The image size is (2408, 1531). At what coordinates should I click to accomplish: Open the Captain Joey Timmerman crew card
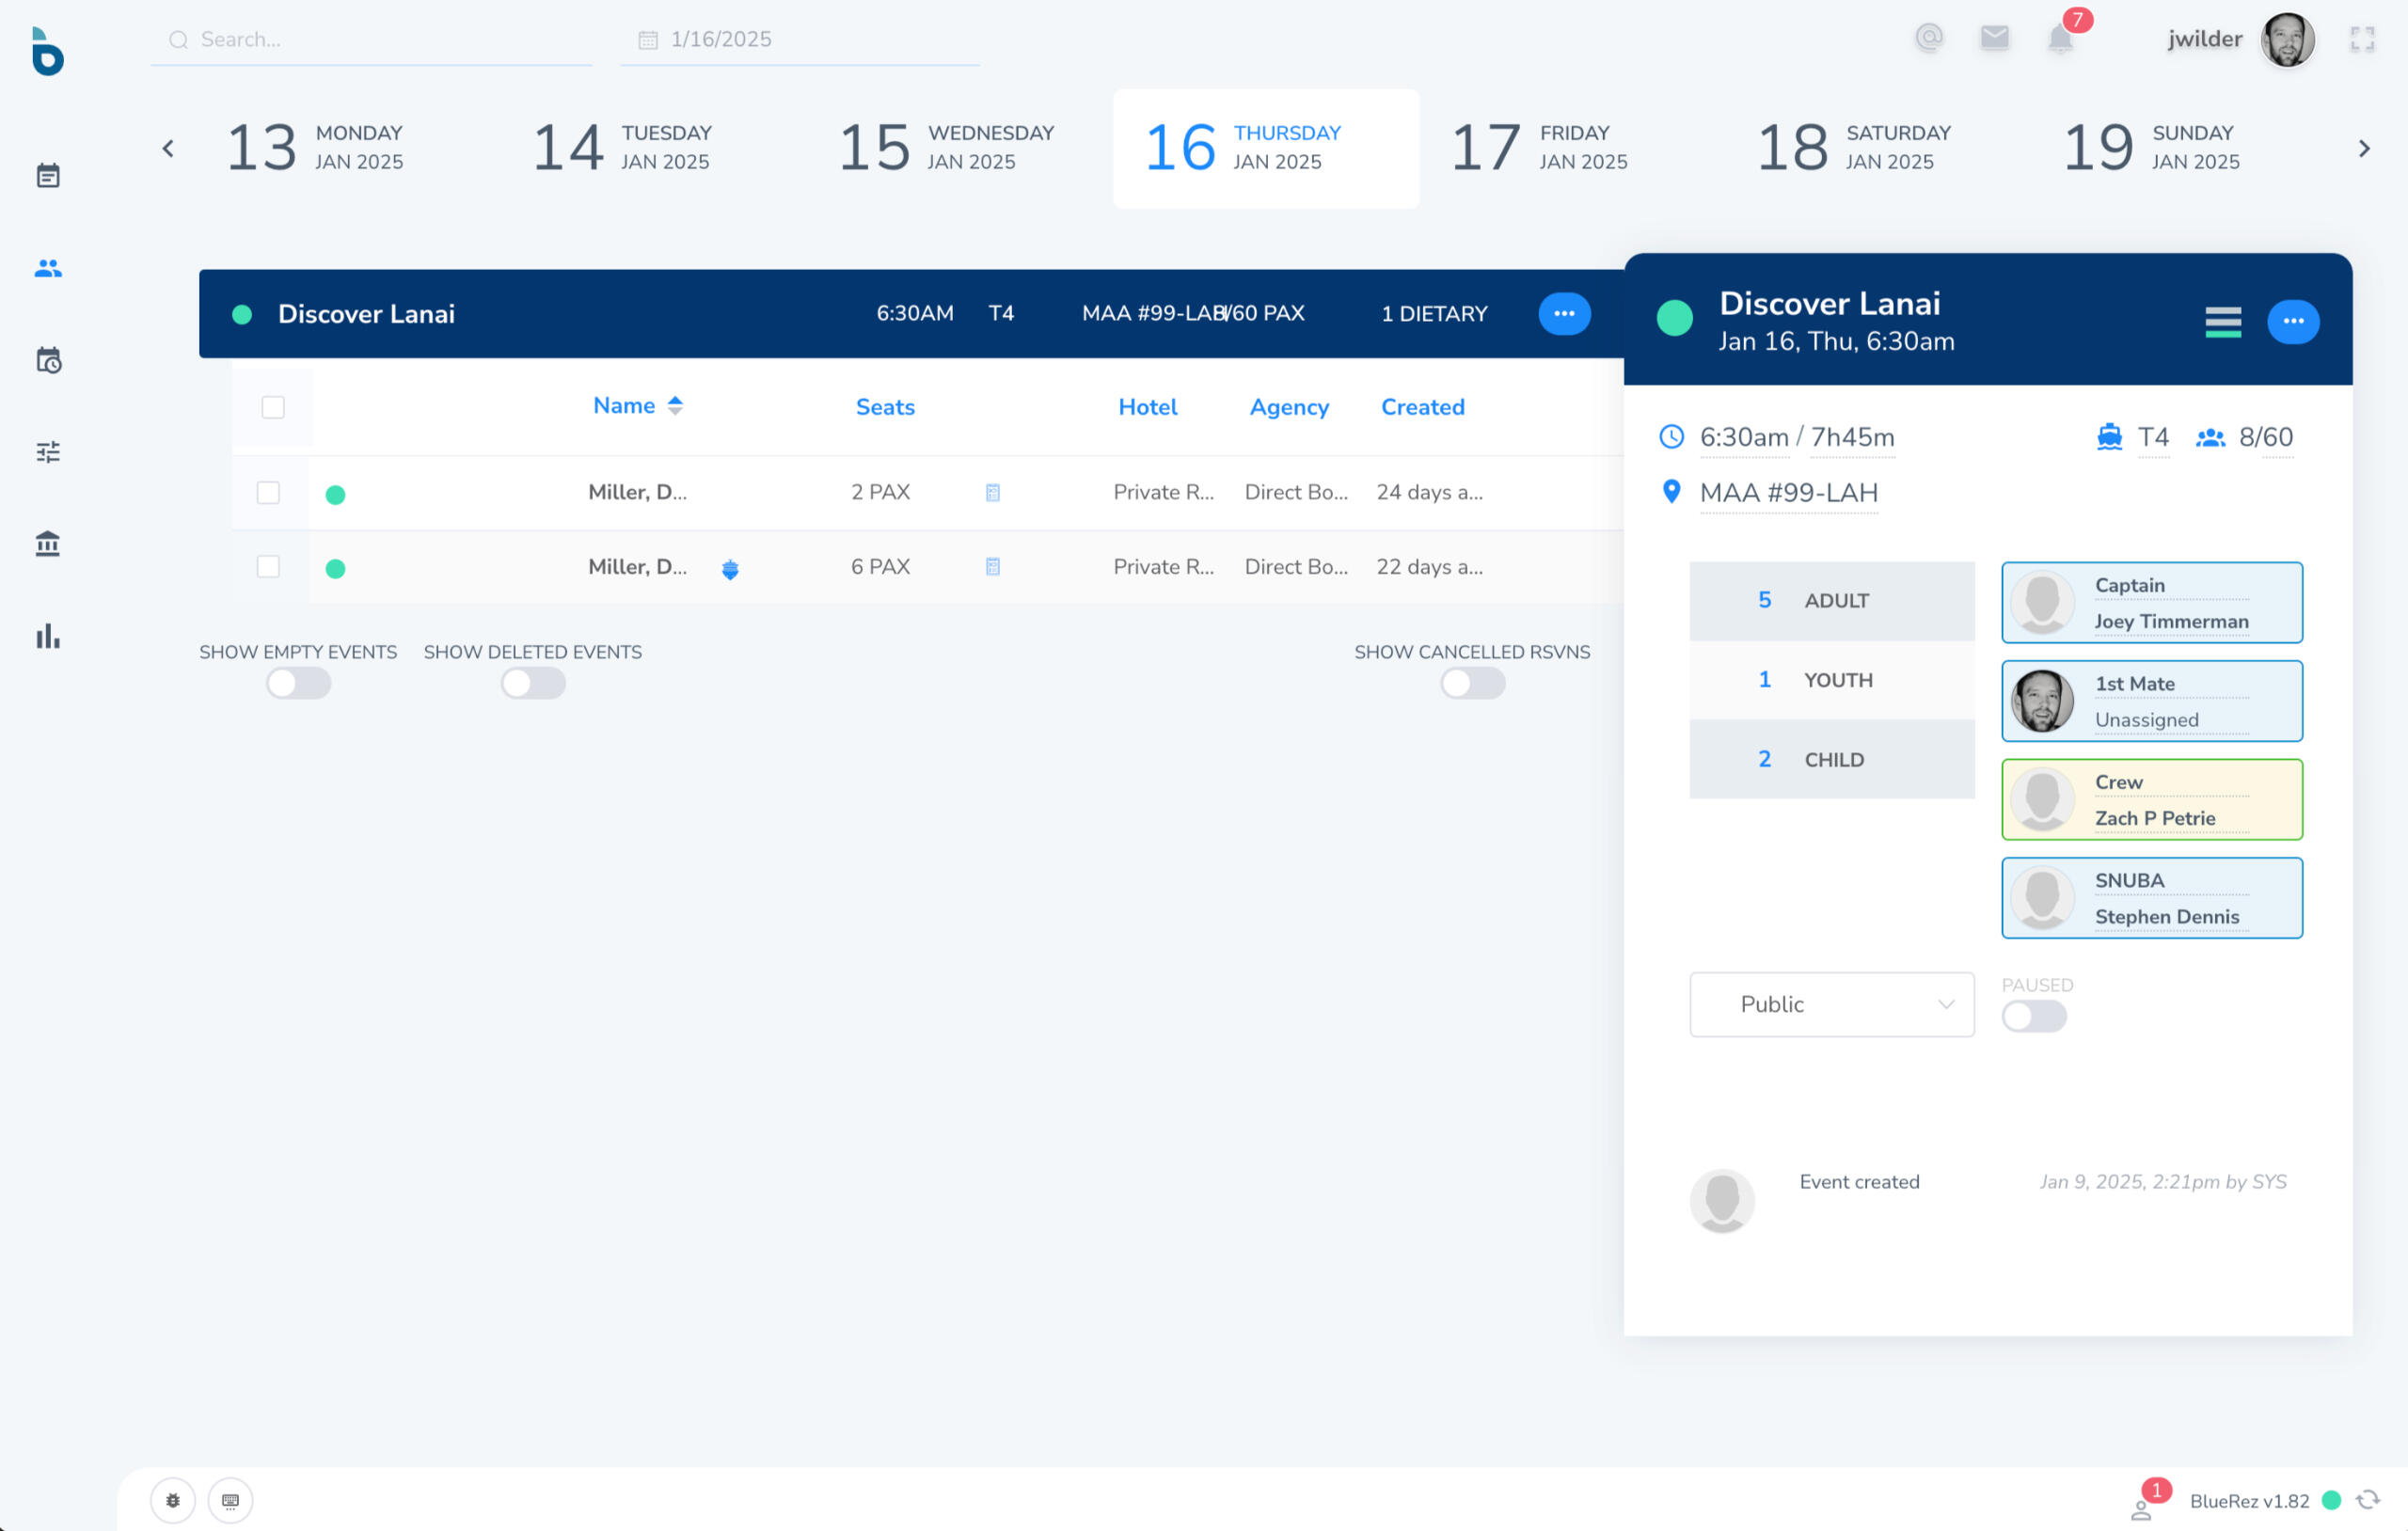2151,603
